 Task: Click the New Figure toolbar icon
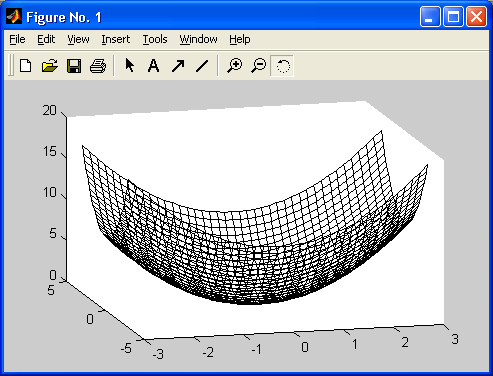point(26,66)
